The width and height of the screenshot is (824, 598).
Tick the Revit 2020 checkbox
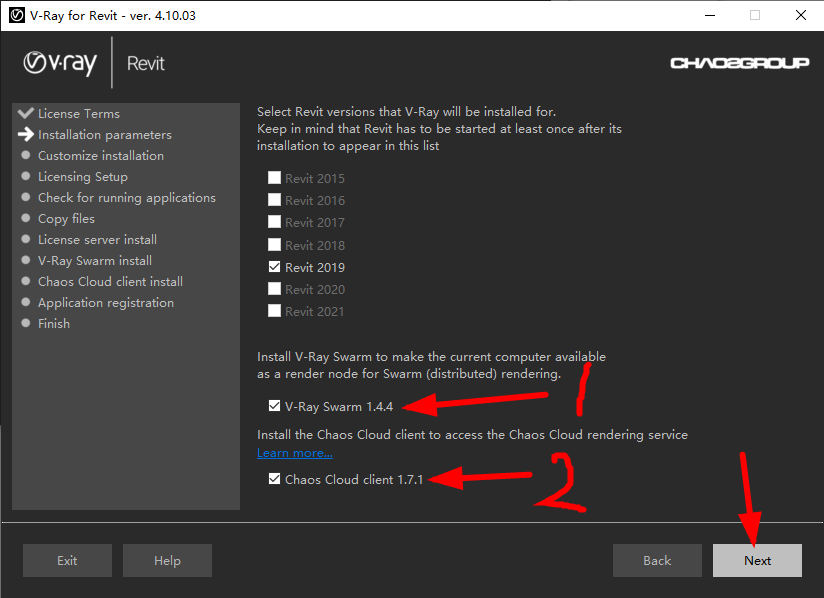click(274, 288)
